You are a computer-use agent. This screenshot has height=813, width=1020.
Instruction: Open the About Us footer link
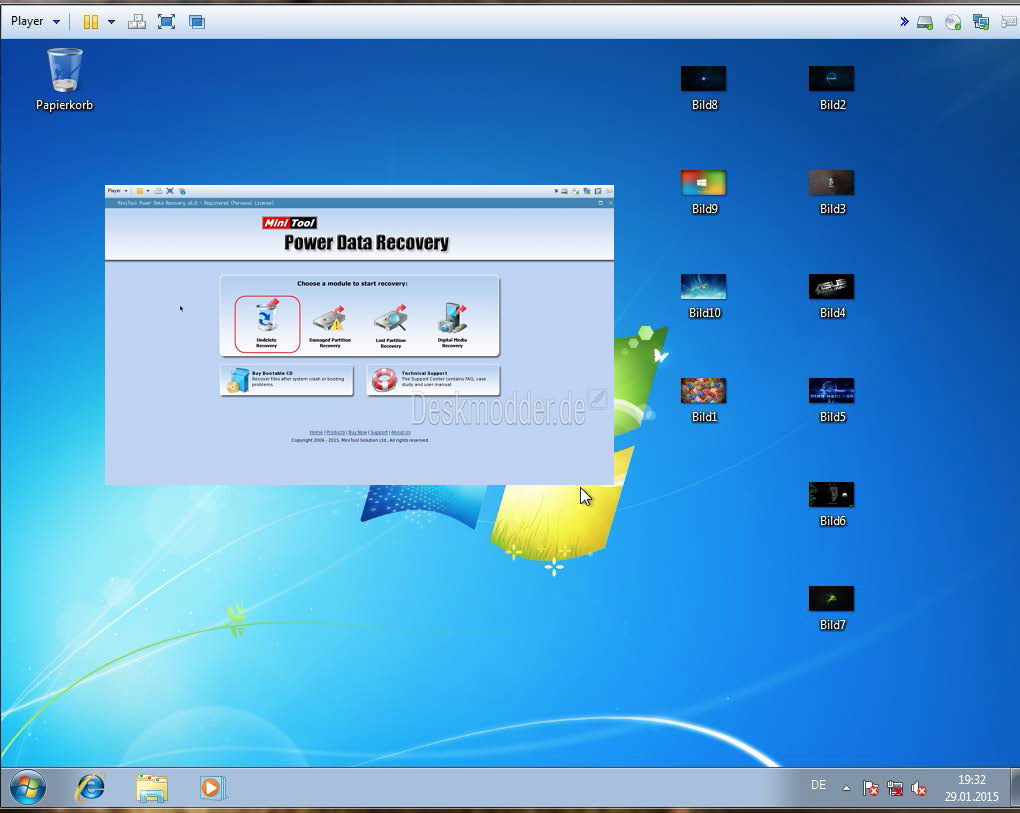(401, 433)
